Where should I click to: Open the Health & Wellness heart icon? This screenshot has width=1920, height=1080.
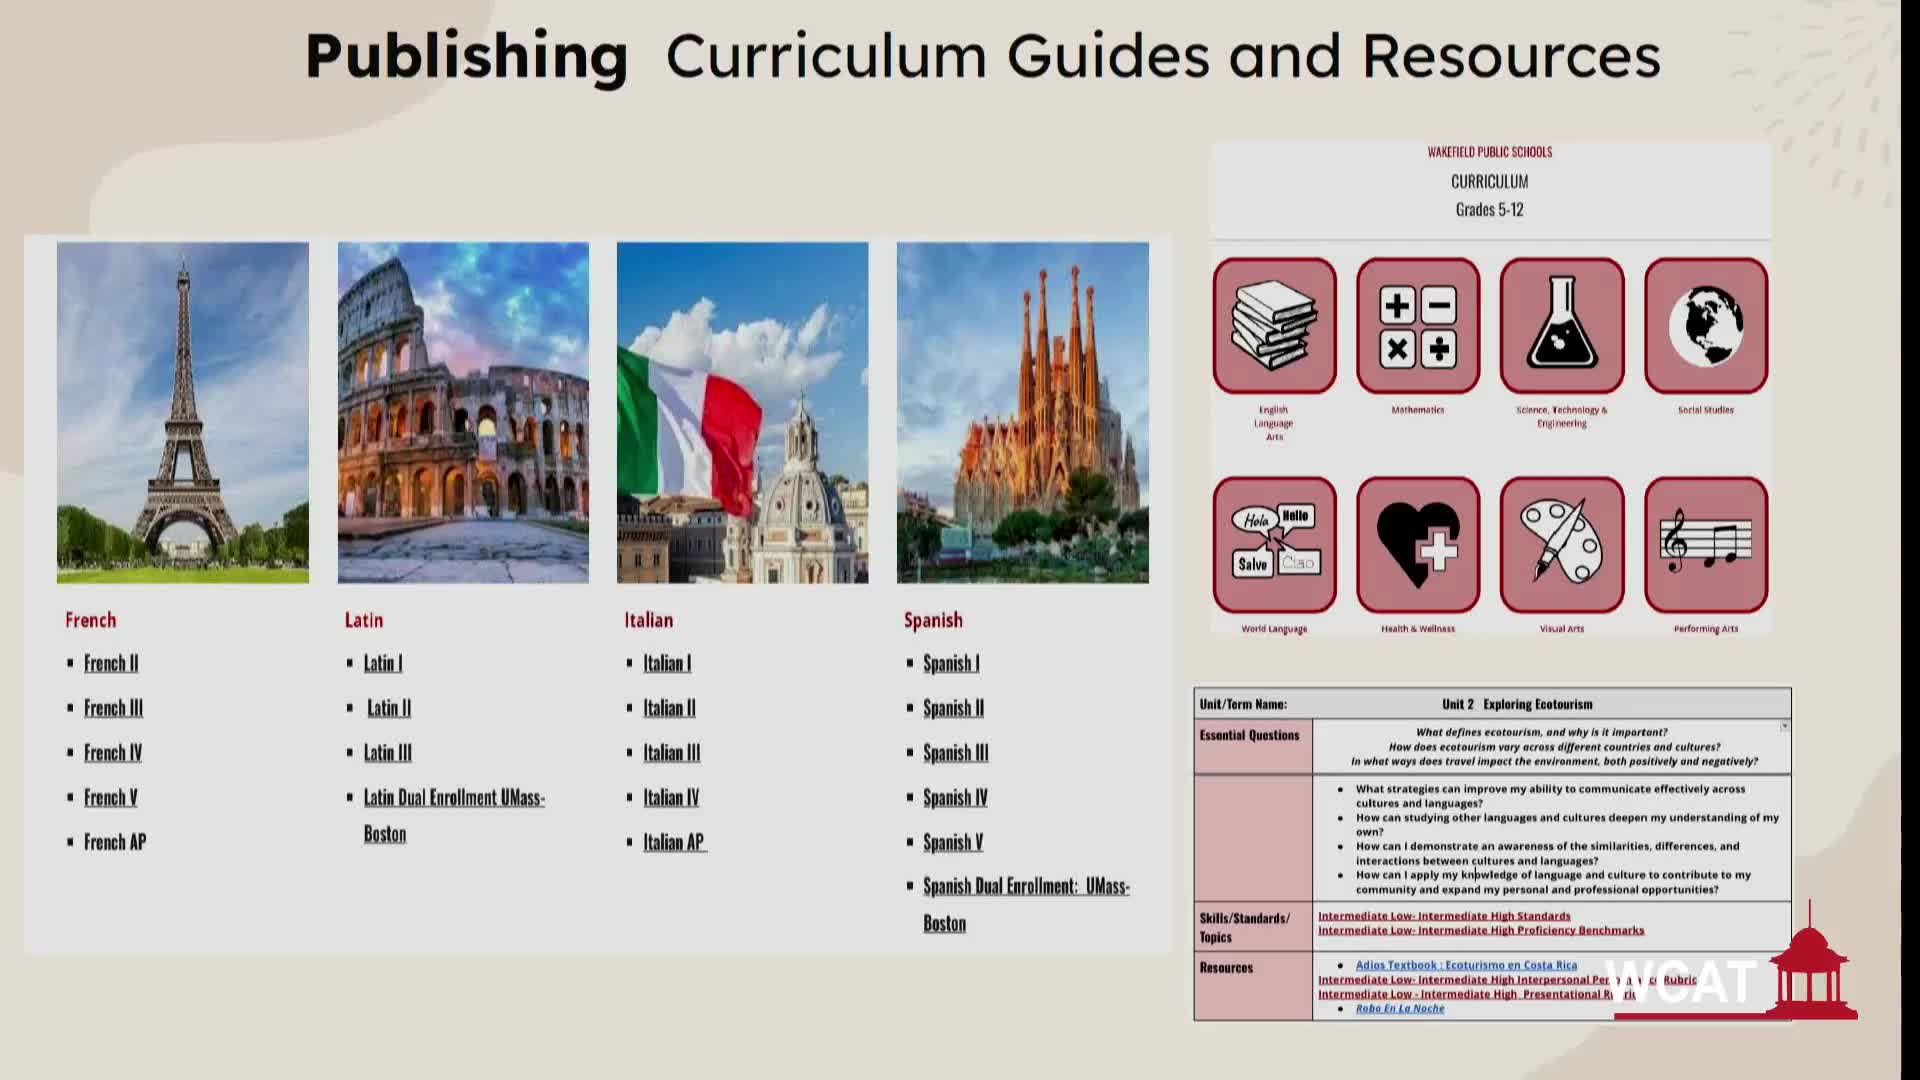coord(1418,544)
